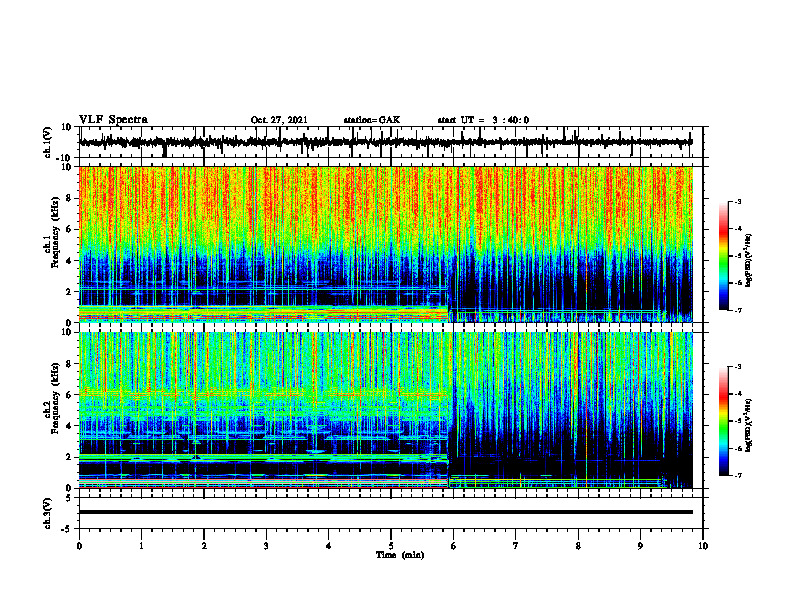The height and width of the screenshot is (612, 792).
Task: Select the "start UT = 3 :40: 0" text
Action: click(483, 120)
